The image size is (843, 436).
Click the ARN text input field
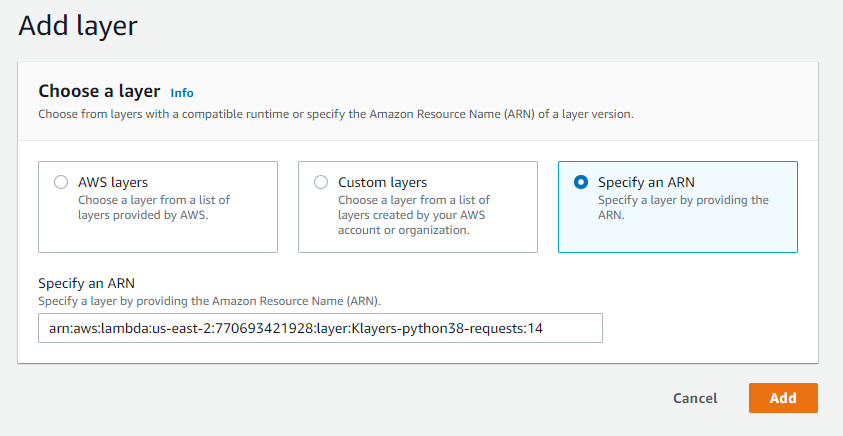[320, 328]
